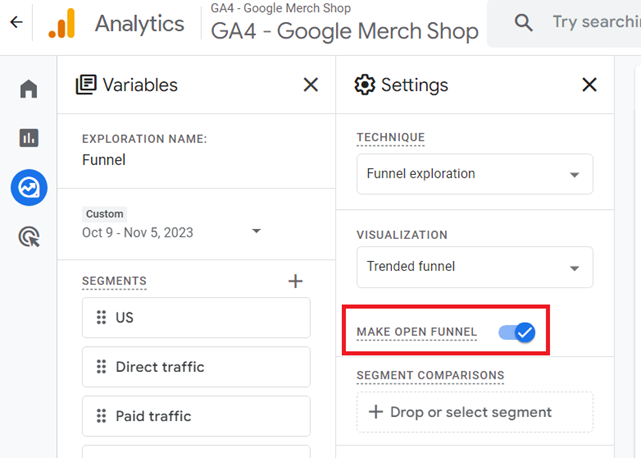
Task: Grab the US segment drag handle
Action: 101,317
